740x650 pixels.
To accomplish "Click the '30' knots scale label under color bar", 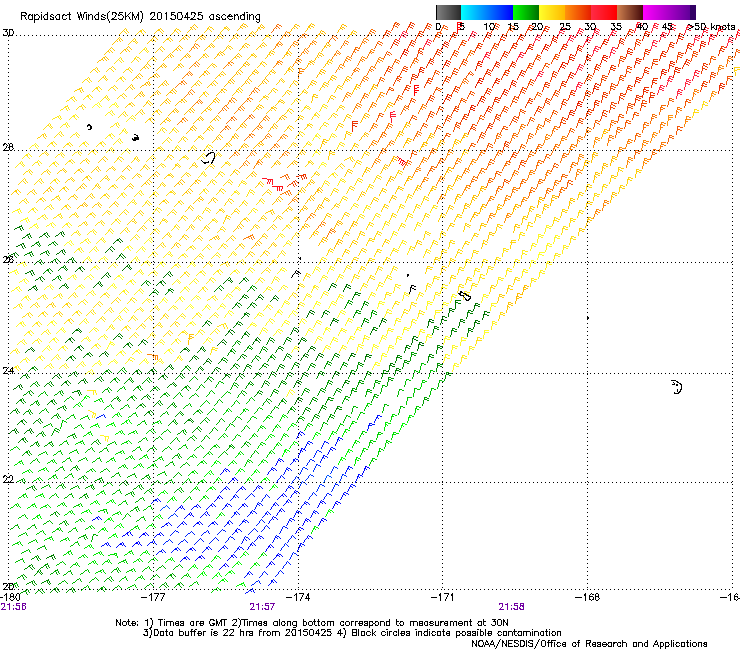I will [x=590, y=27].
